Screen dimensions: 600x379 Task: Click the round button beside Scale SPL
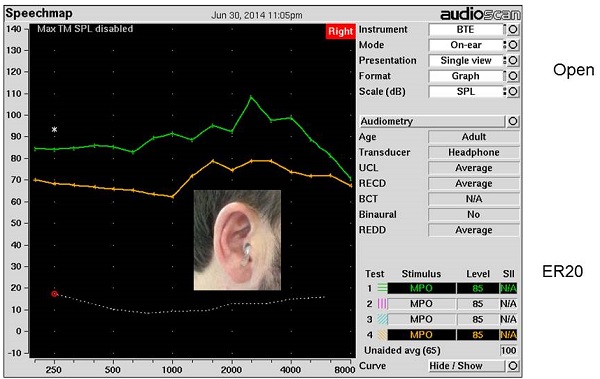tap(513, 91)
